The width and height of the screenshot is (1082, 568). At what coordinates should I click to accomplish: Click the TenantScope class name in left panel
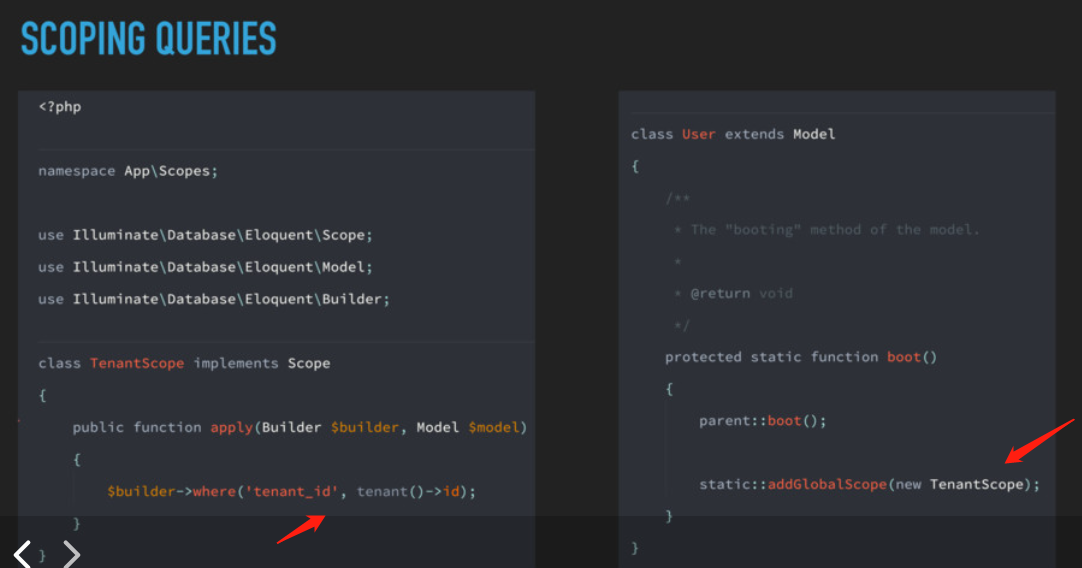(x=137, y=364)
